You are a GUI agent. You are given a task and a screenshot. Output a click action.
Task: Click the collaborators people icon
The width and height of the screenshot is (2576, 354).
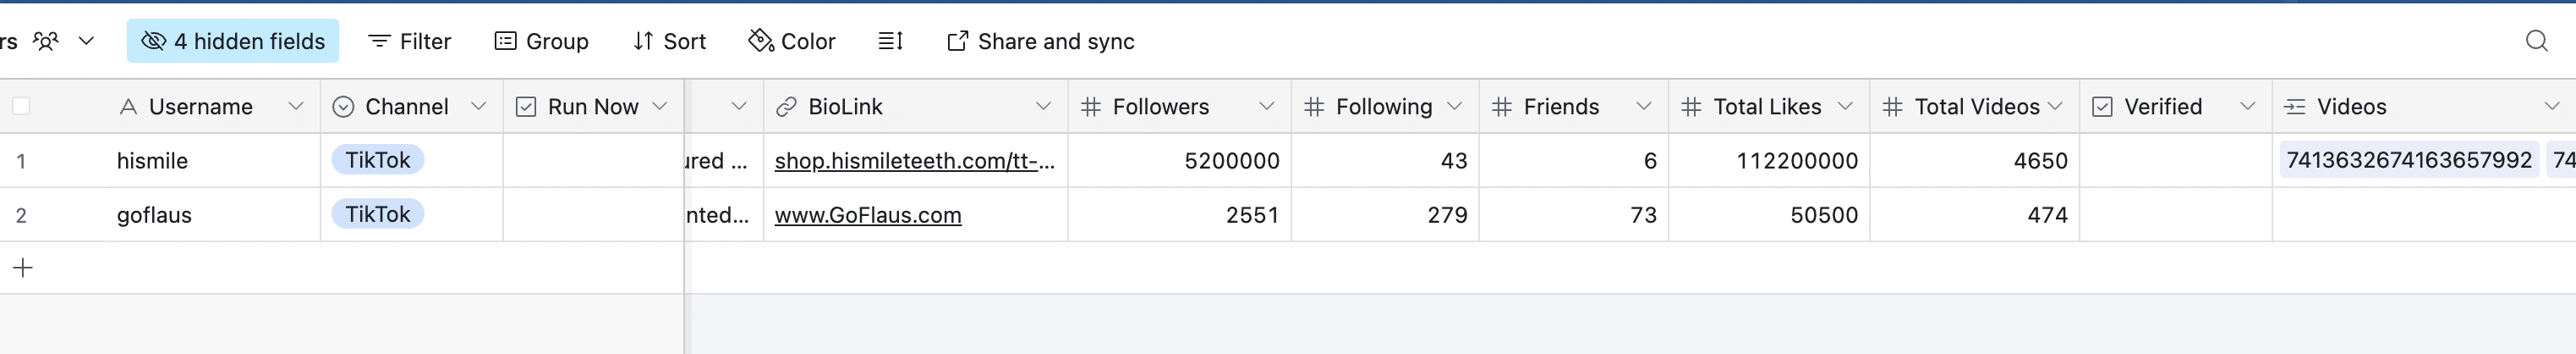click(46, 41)
